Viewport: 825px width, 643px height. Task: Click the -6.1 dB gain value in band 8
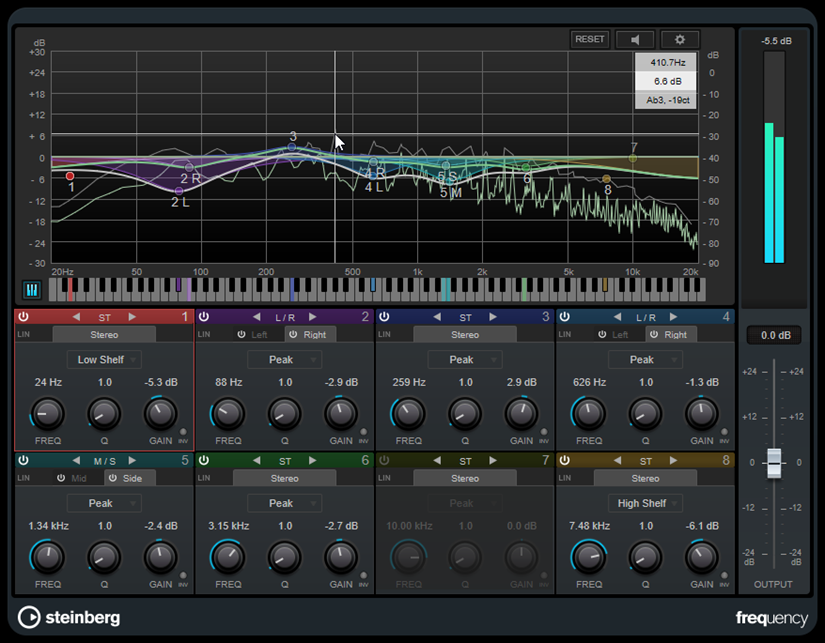pos(702,526)
